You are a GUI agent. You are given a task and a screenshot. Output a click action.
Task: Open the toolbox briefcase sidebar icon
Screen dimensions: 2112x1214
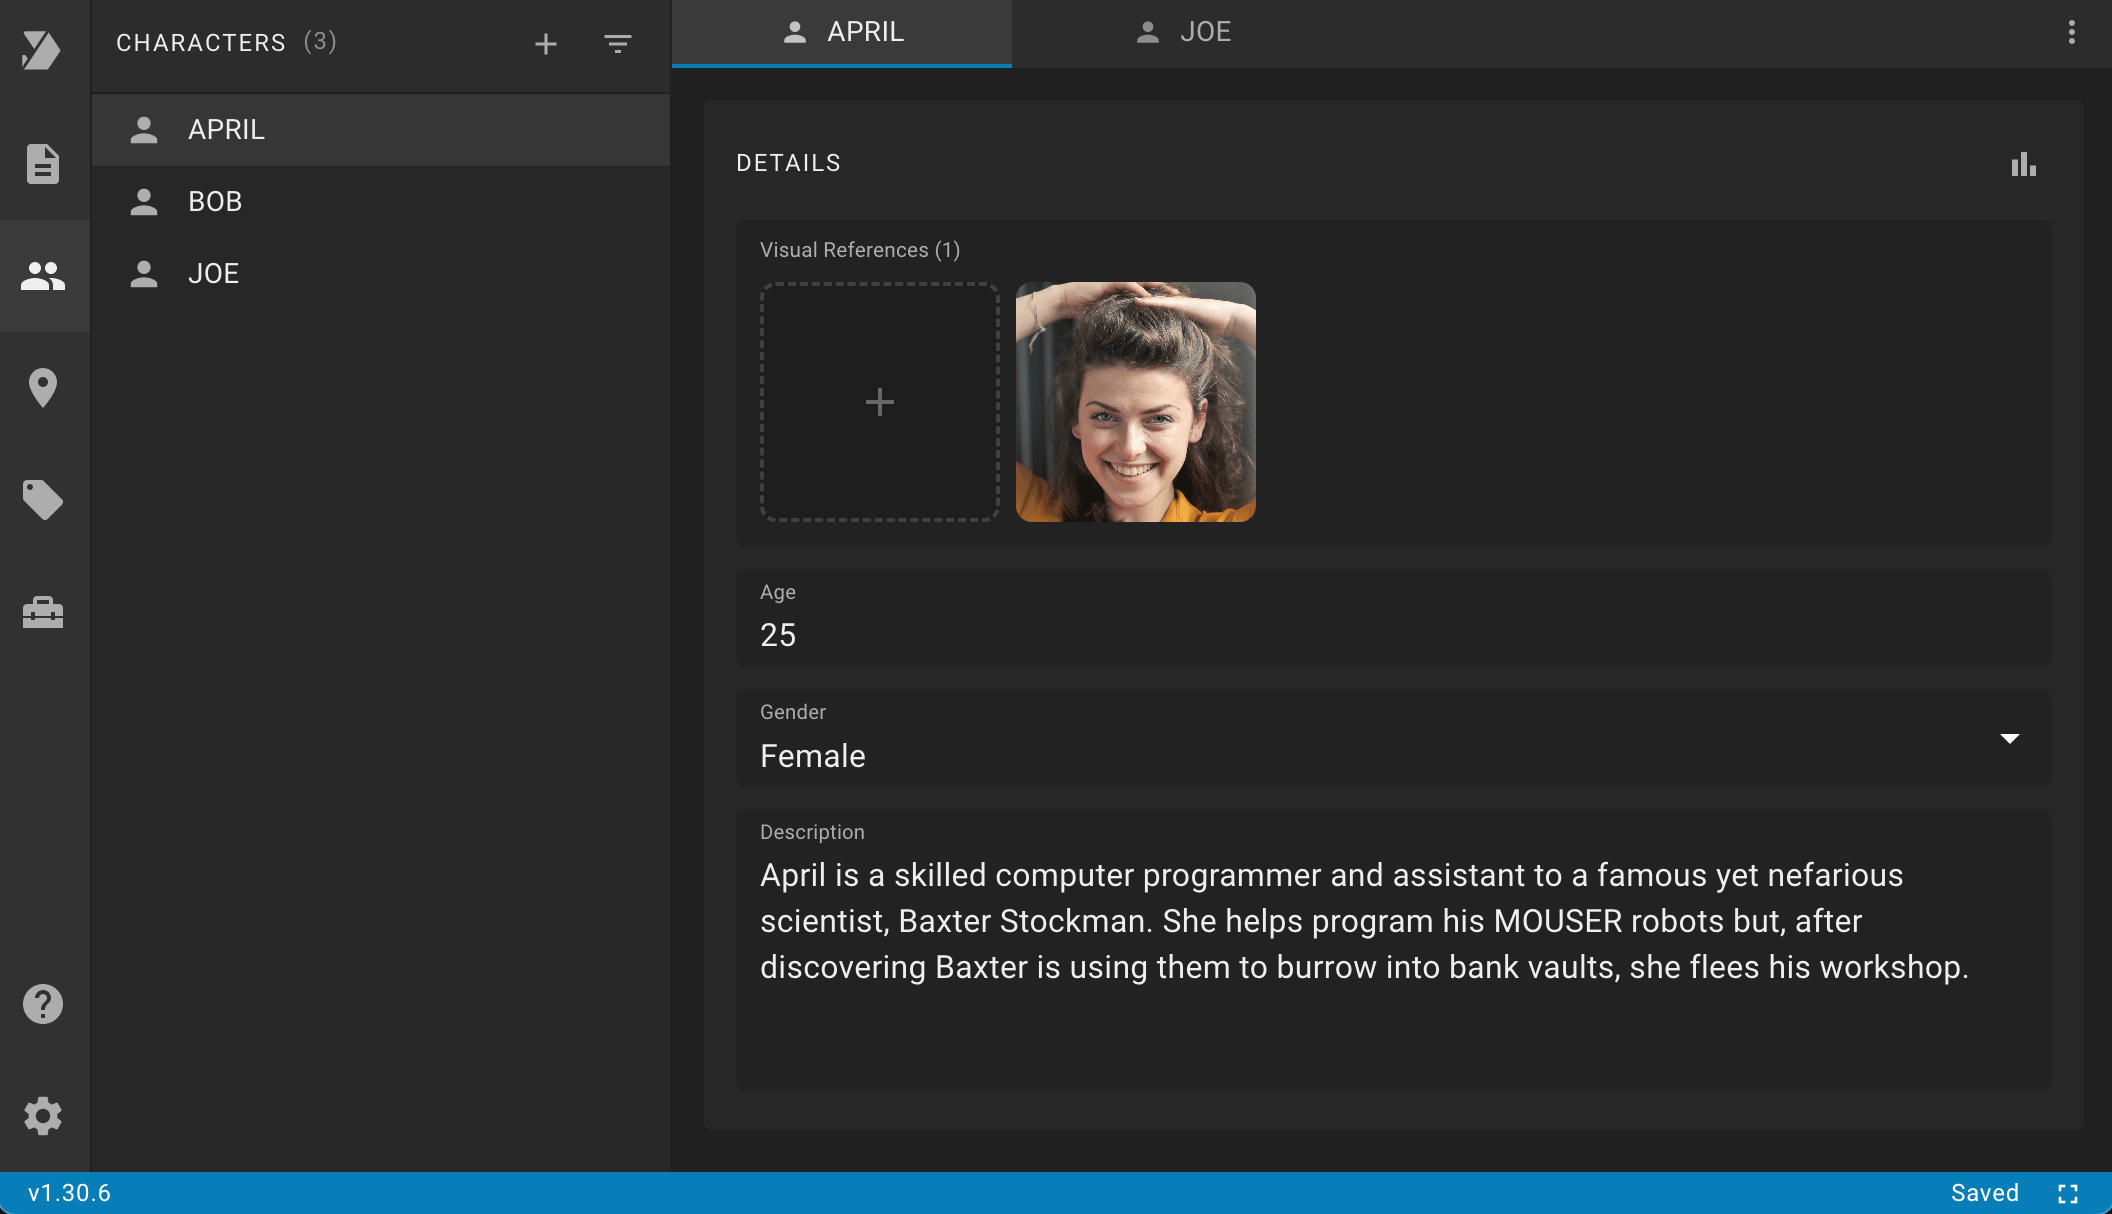click(43, 612)
